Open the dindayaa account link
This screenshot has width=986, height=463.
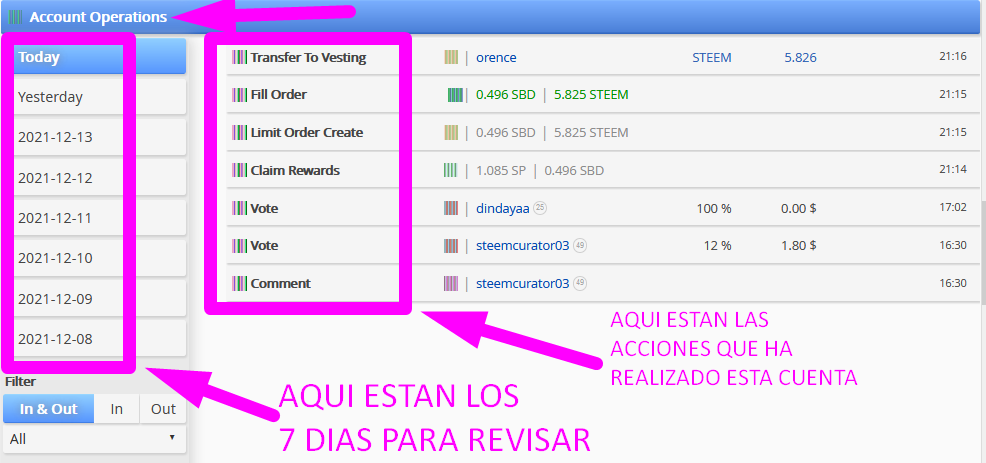coord(502,208)
